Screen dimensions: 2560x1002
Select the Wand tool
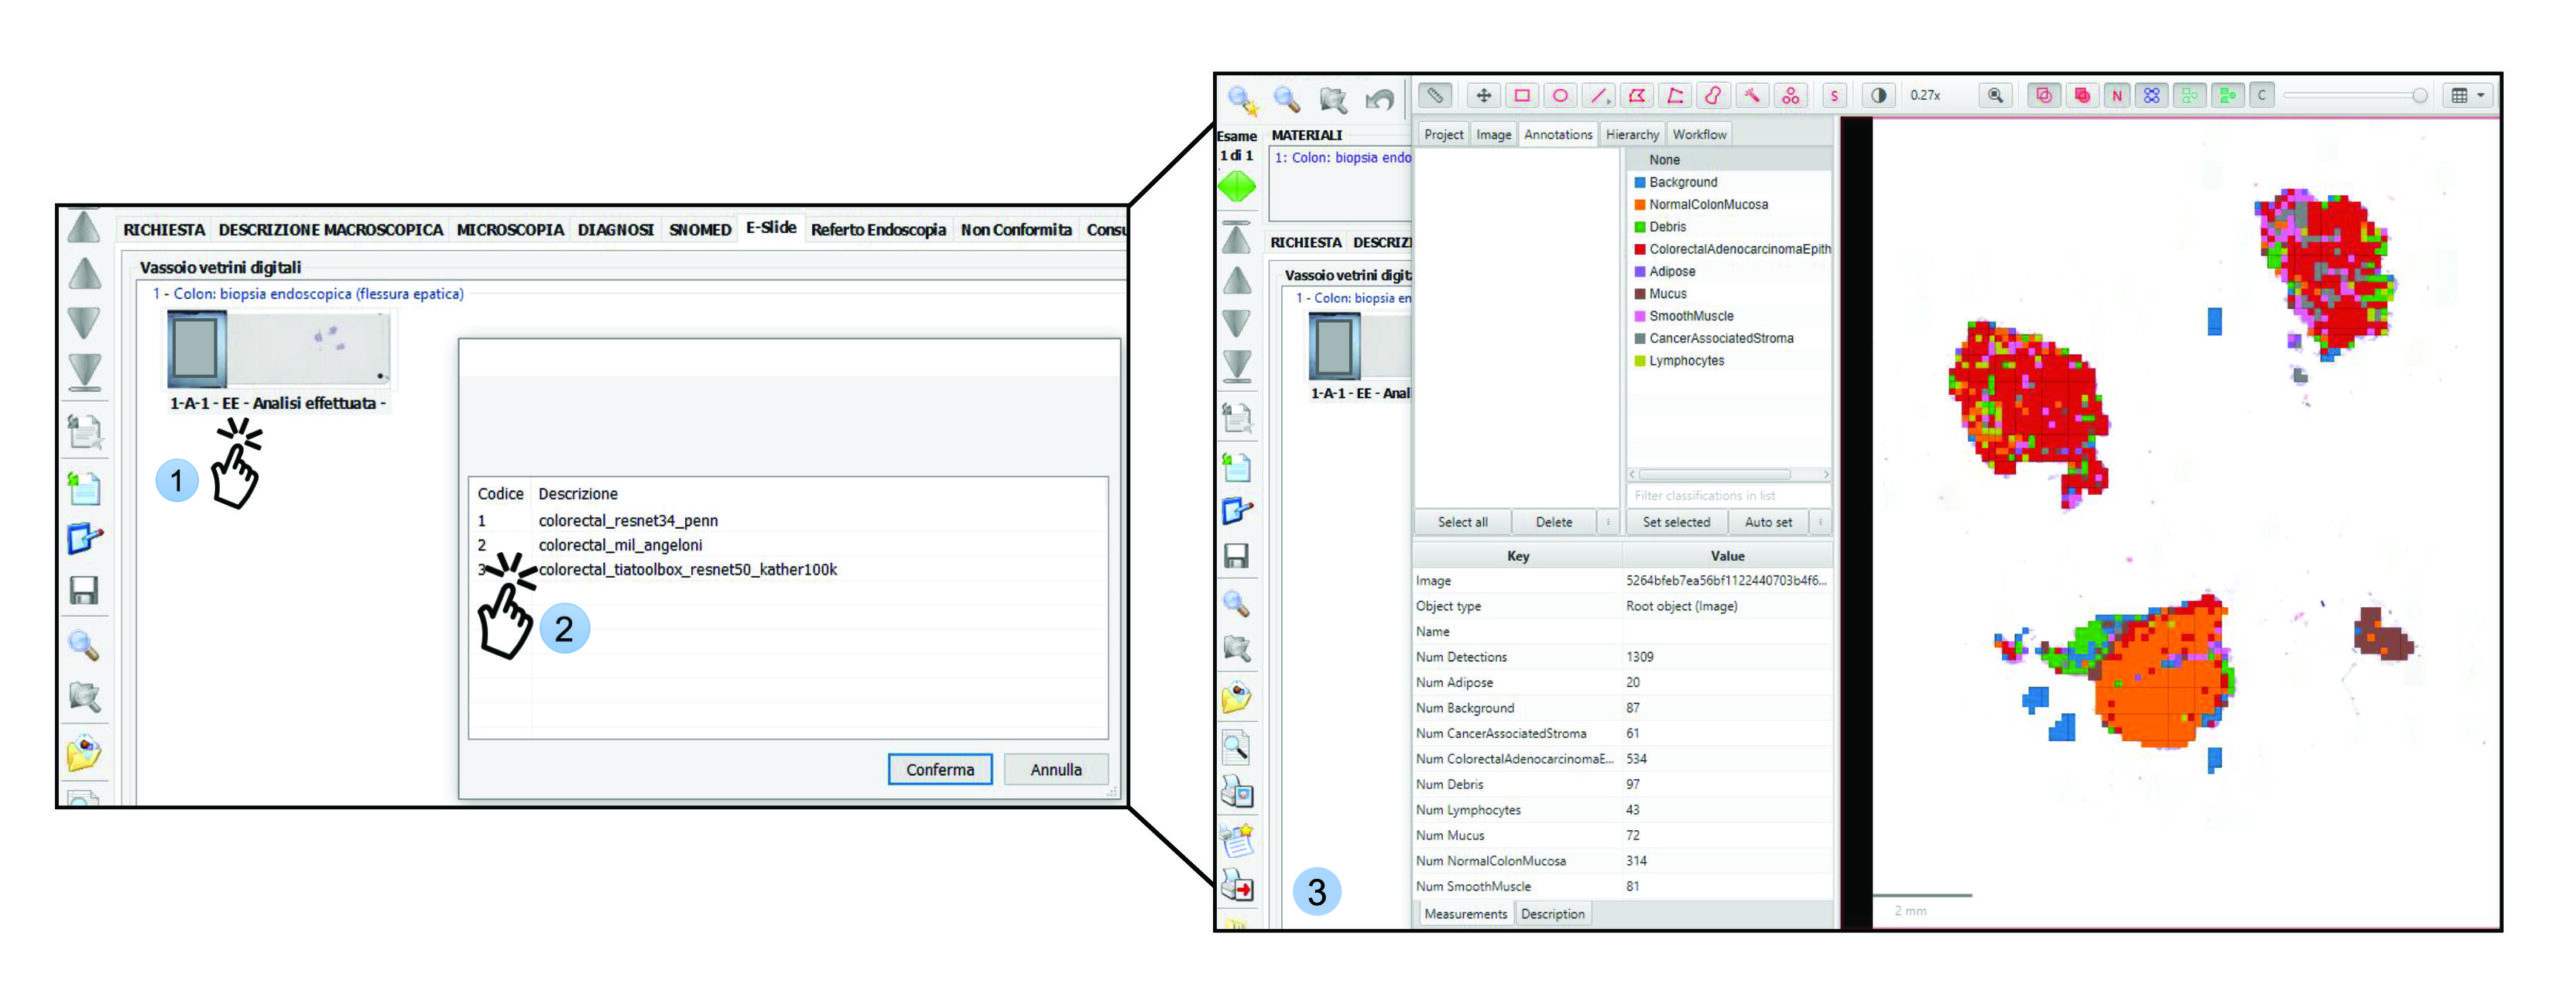tap(1752, 96)
